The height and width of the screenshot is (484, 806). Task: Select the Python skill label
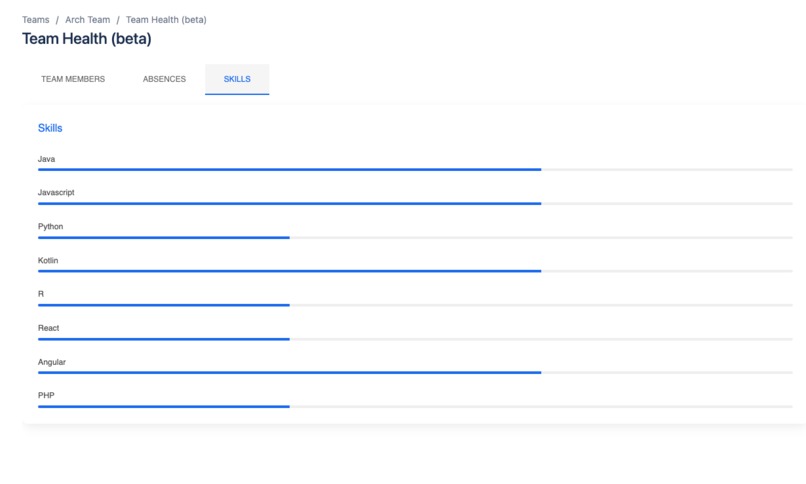point(50,227)
